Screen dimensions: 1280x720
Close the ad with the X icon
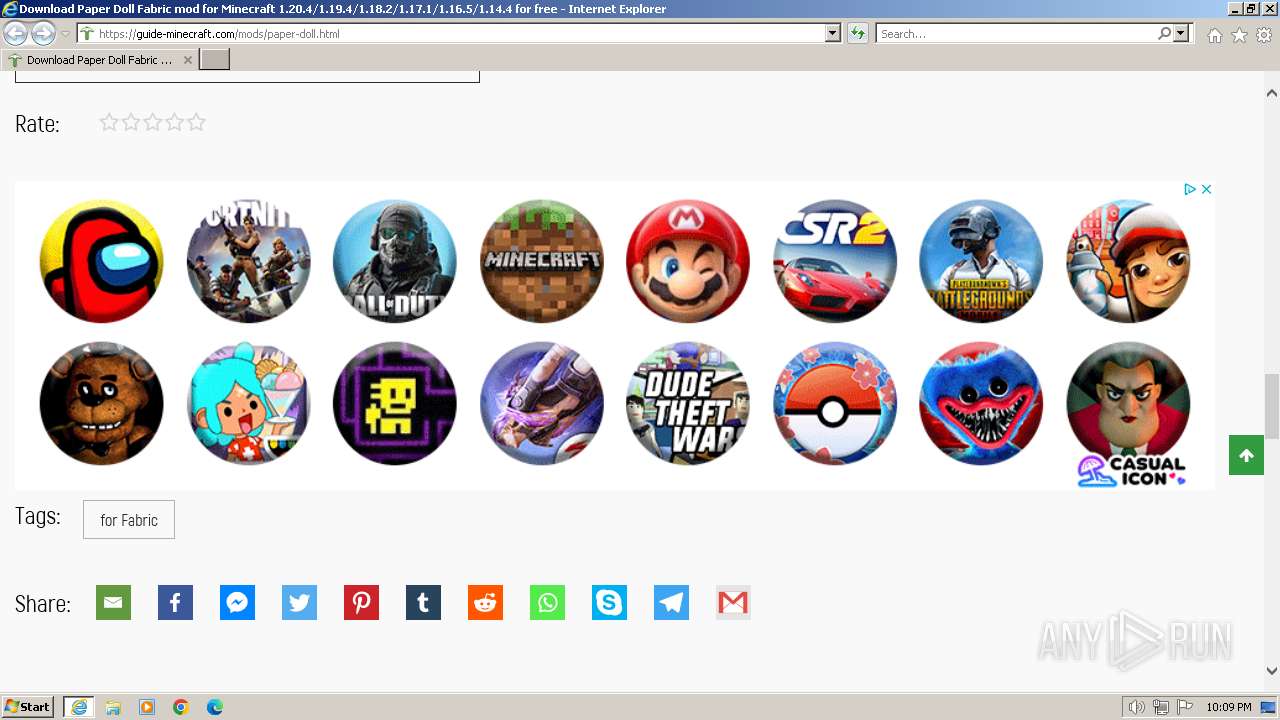[1206, 189]
